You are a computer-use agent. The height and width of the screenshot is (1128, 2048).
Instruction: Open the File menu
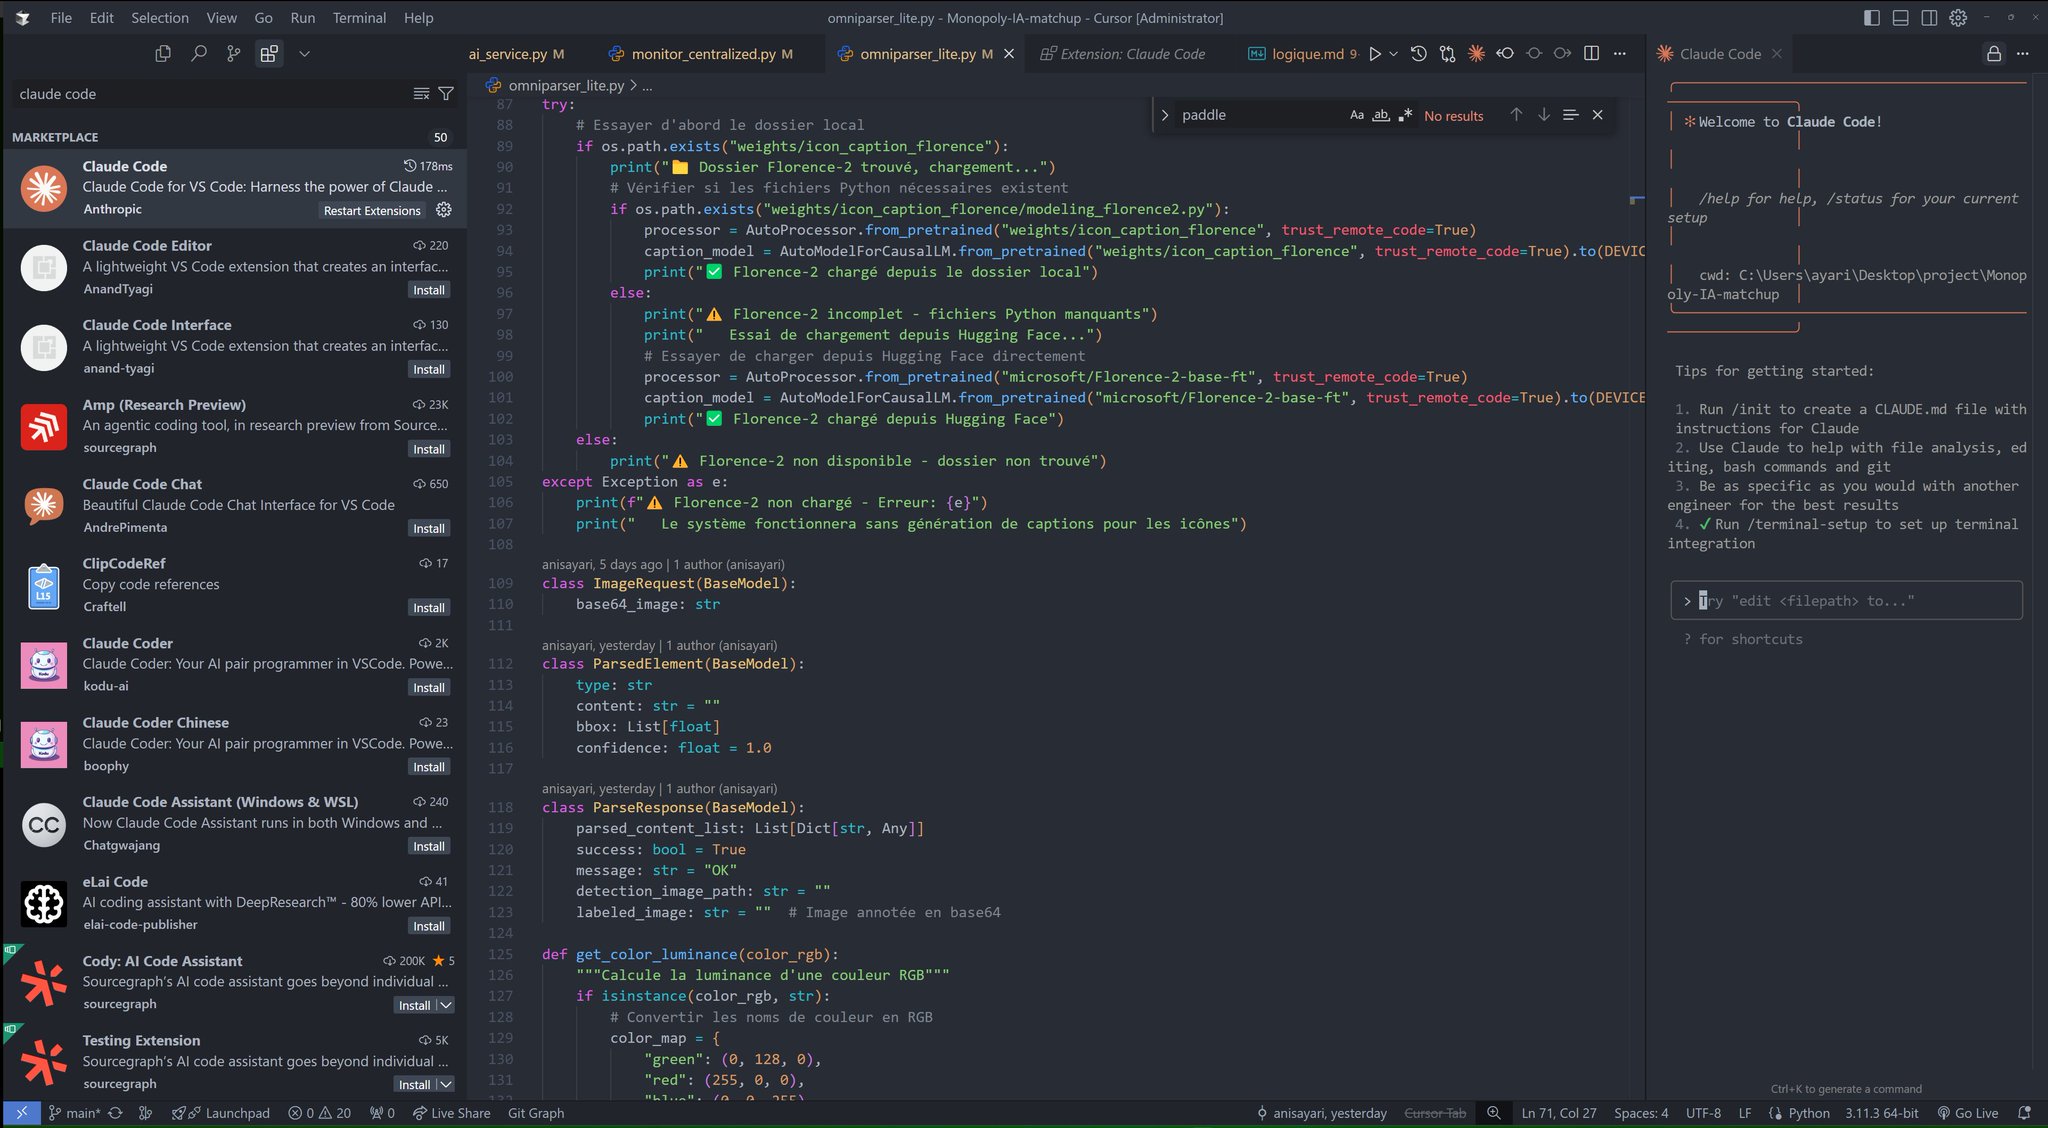[x=61, y=18]
